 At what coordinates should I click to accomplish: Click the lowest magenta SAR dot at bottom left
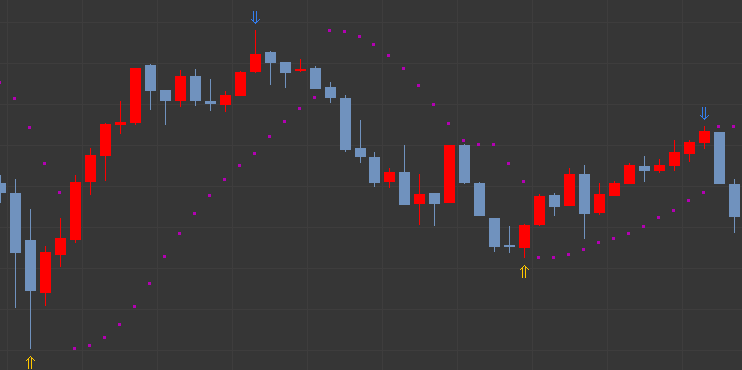74,348
